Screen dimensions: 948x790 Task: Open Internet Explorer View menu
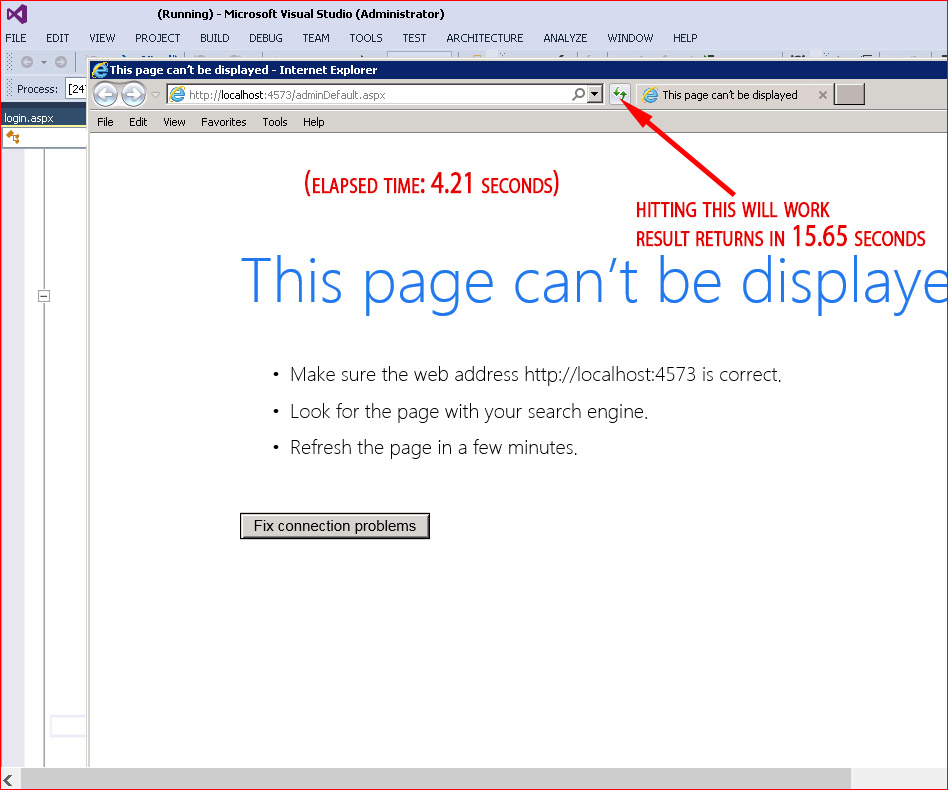(x=174, y=122)
